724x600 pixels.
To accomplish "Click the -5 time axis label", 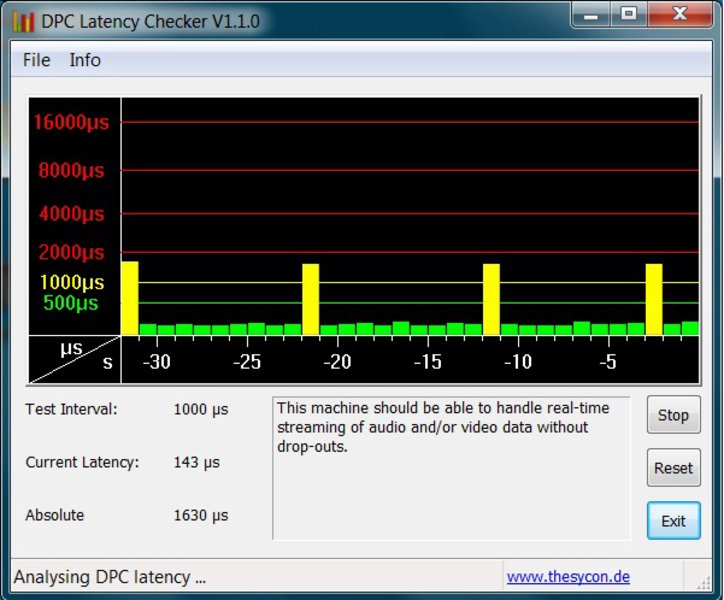I will click(x=608, y=362).
